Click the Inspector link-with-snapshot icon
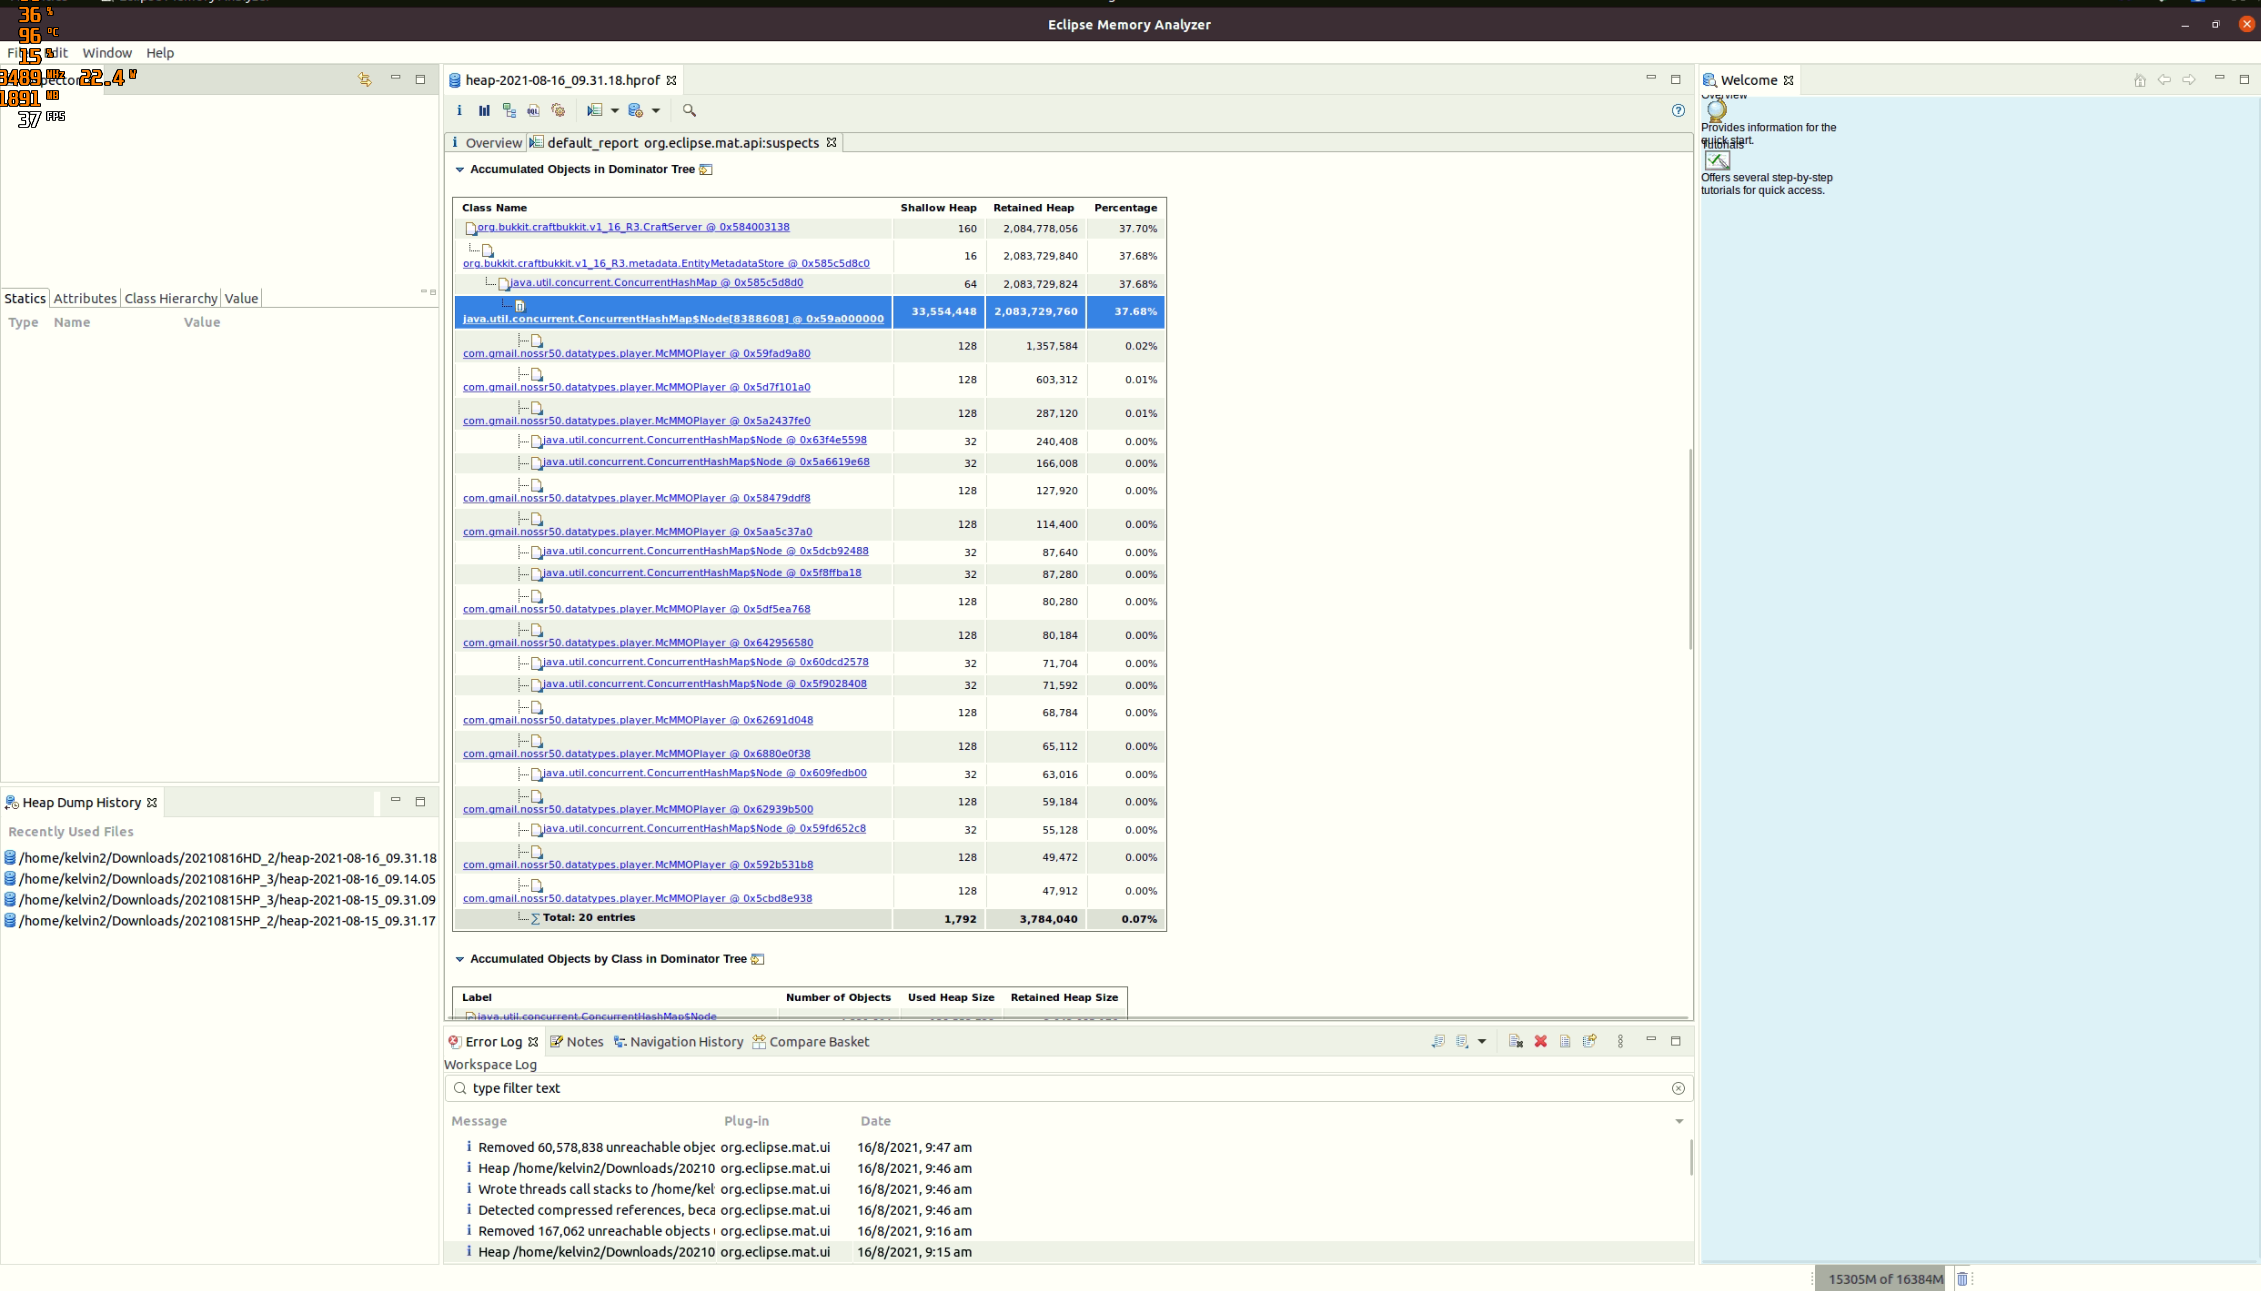The width and height of the screenshot is (2261, 1291). pos(365,79)
